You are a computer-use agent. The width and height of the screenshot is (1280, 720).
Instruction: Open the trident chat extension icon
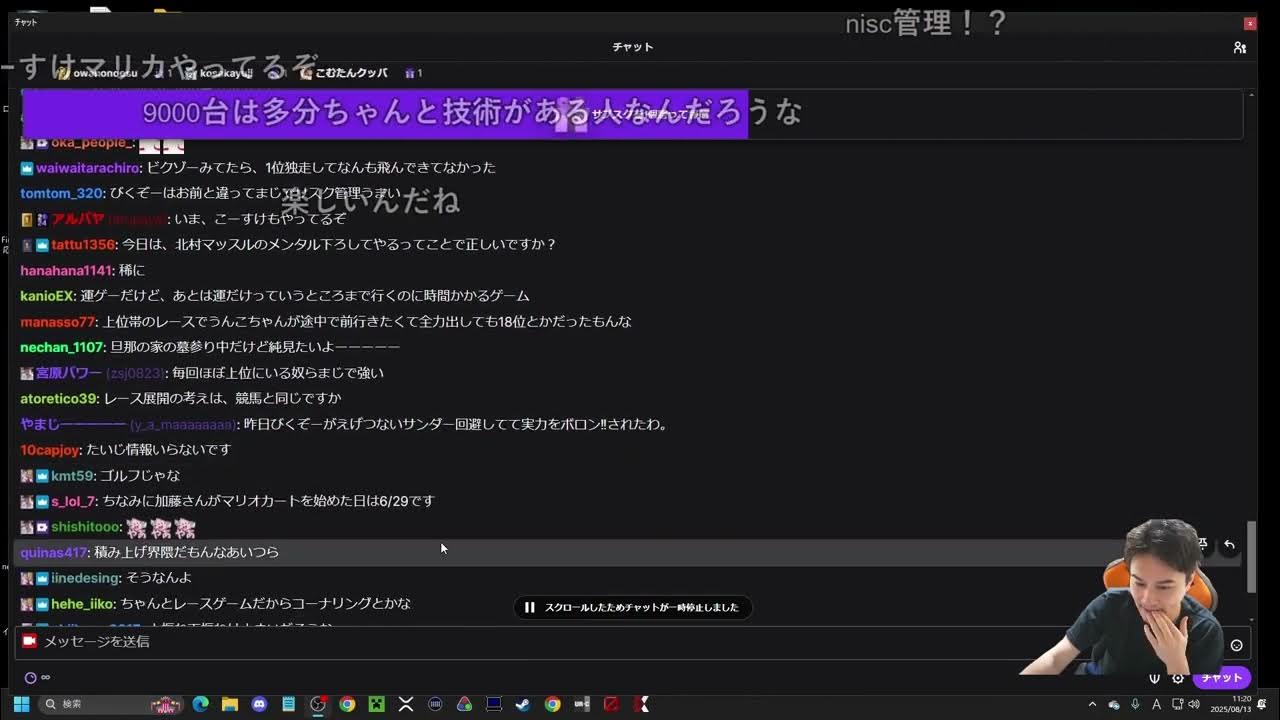[x=1154, y=678]
